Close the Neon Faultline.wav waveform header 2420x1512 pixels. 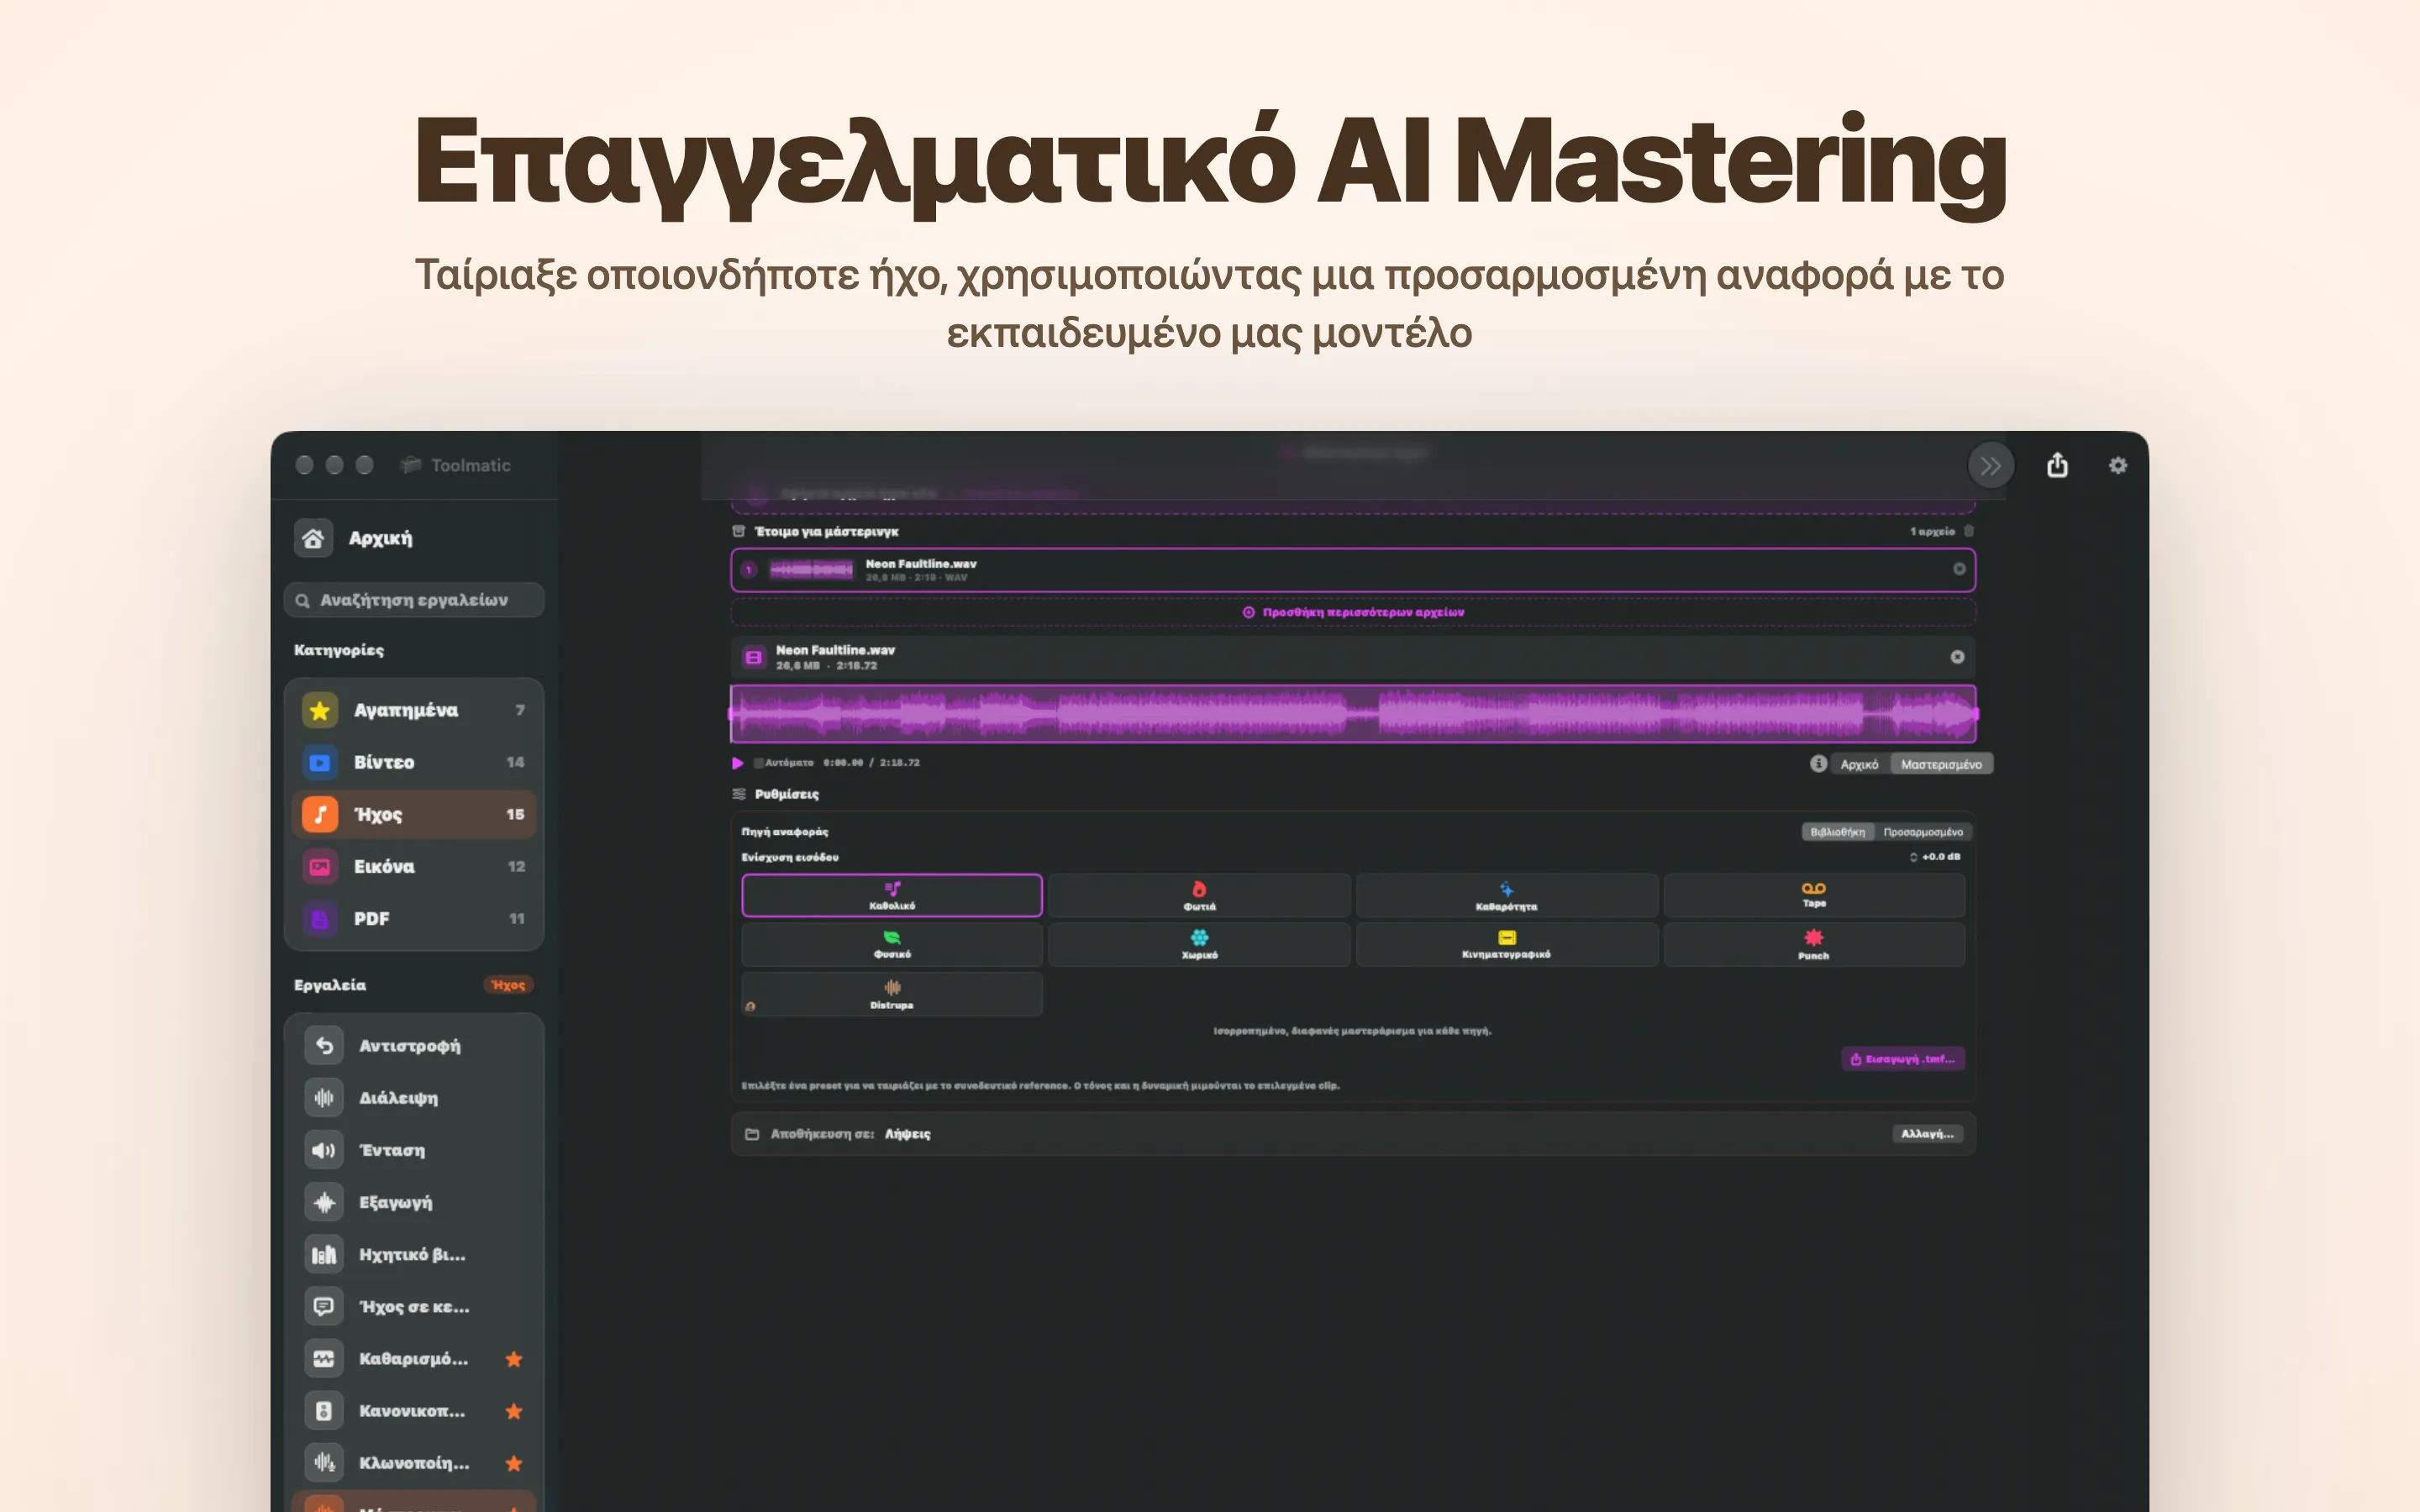click(1957, 657)
